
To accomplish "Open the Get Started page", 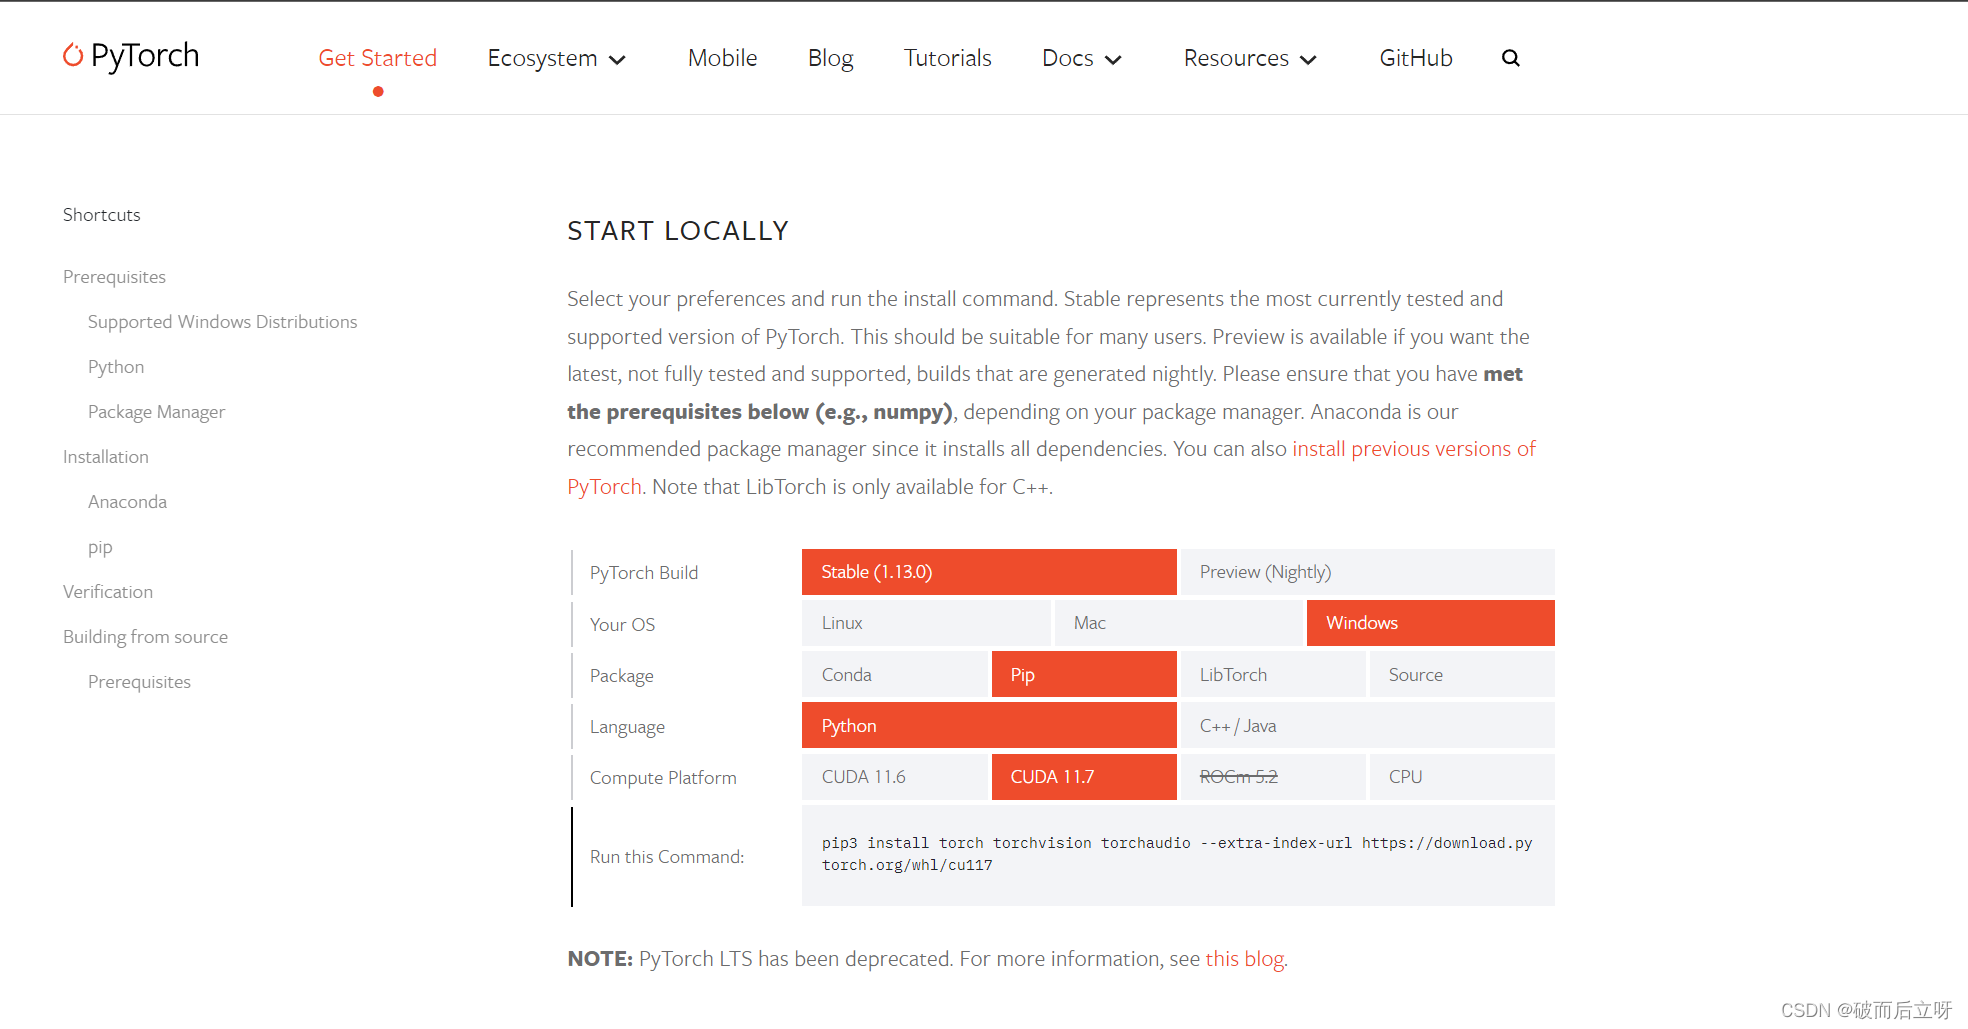I will [377, 58].
